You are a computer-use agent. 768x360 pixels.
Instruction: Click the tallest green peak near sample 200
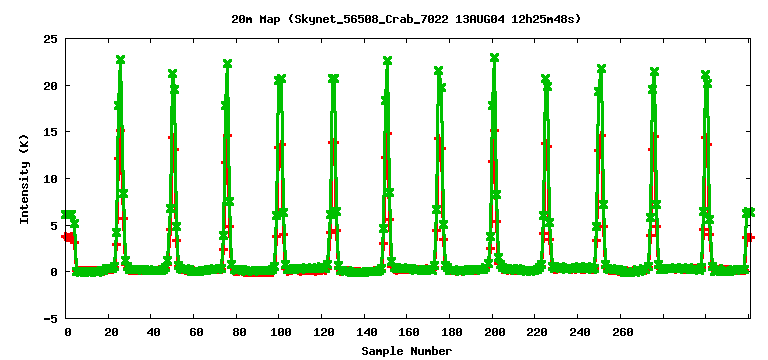pyautogui.click(x=494, y=58)
